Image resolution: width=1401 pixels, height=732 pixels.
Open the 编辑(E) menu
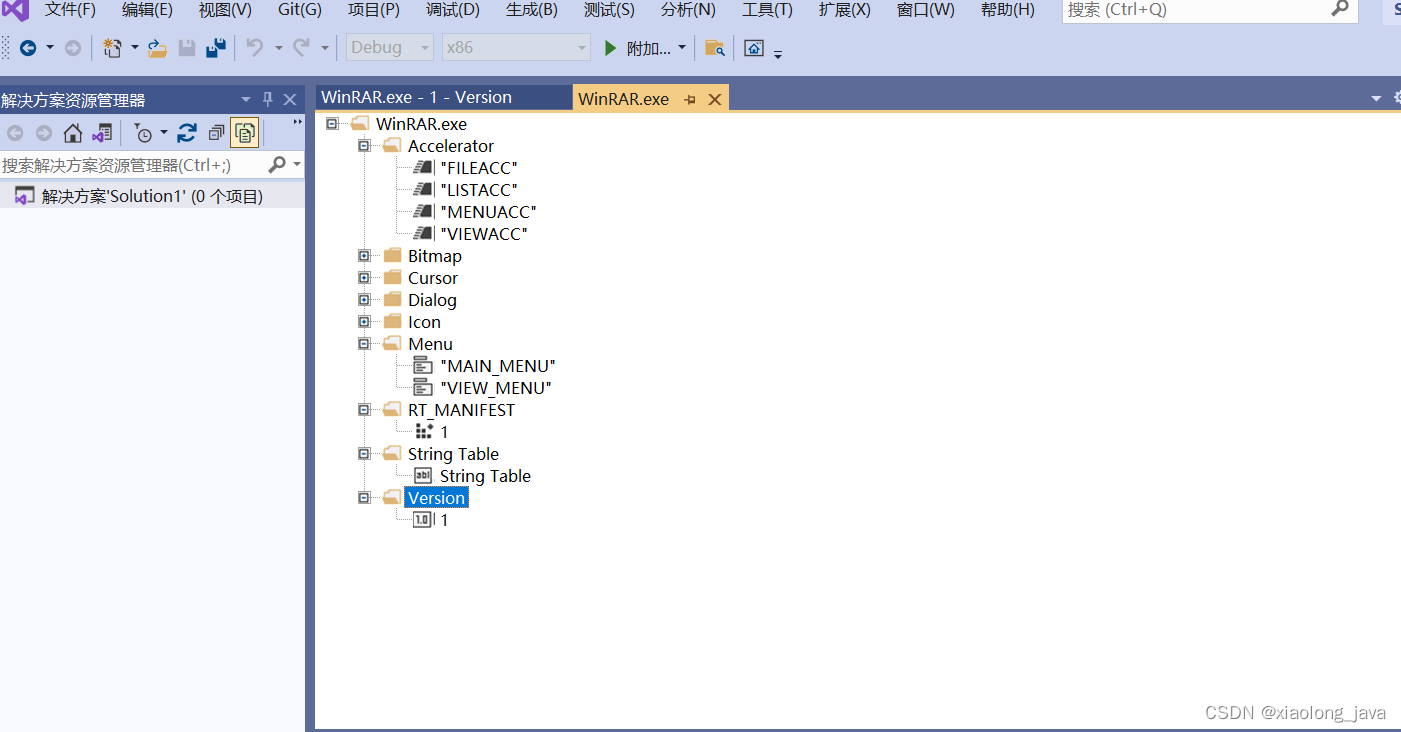(147, 10)
